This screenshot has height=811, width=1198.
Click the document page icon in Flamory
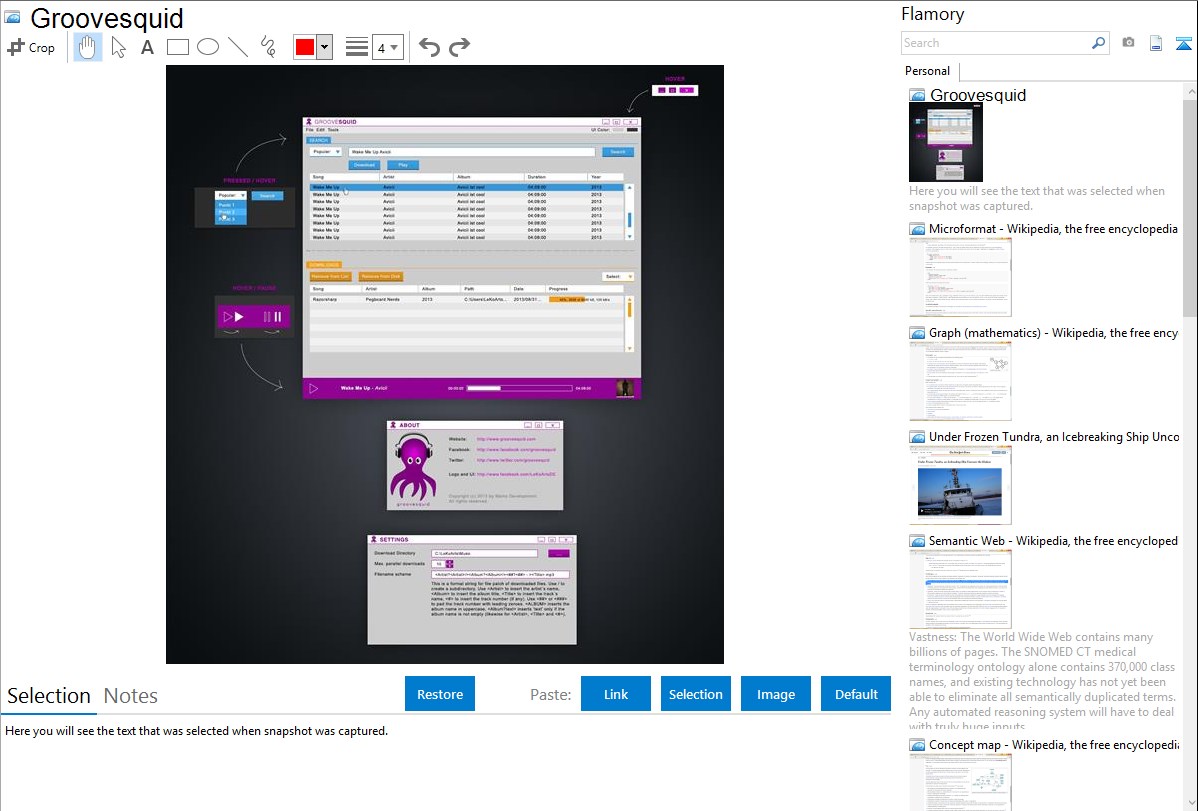pos(1156,44)
